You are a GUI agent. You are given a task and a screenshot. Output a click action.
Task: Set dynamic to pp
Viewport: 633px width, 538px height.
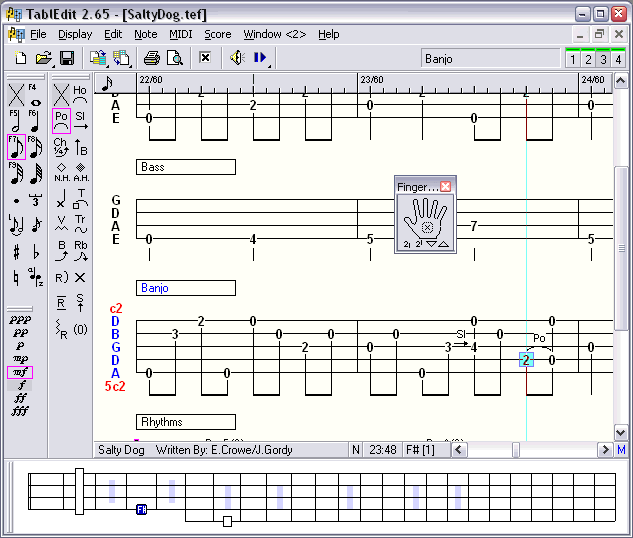tap(20, 333)
